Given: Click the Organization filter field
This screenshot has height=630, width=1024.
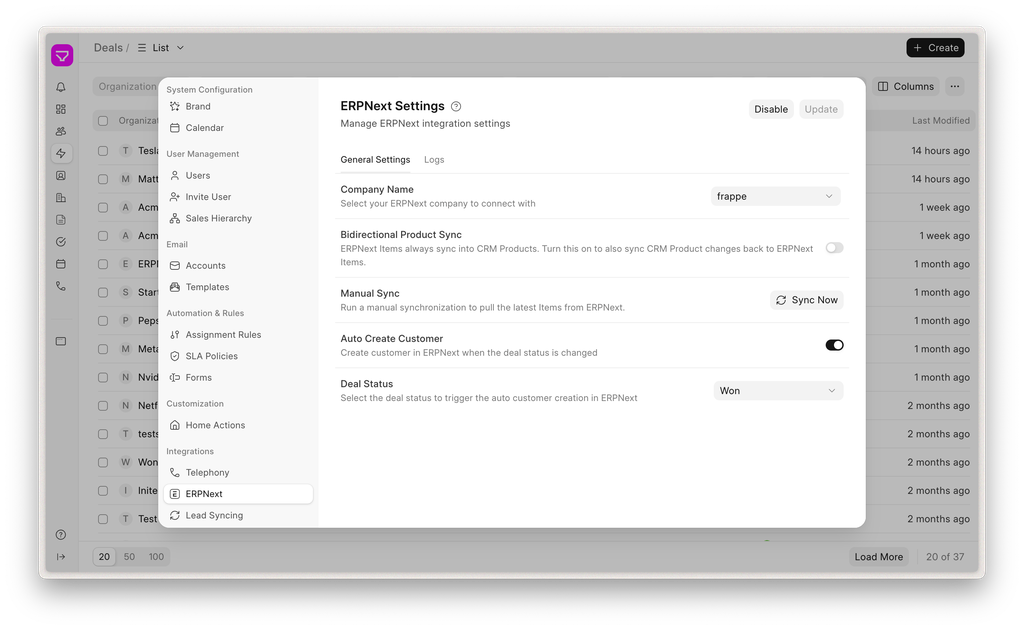Looking at the screenshot, I should click(x=127, y=86).
